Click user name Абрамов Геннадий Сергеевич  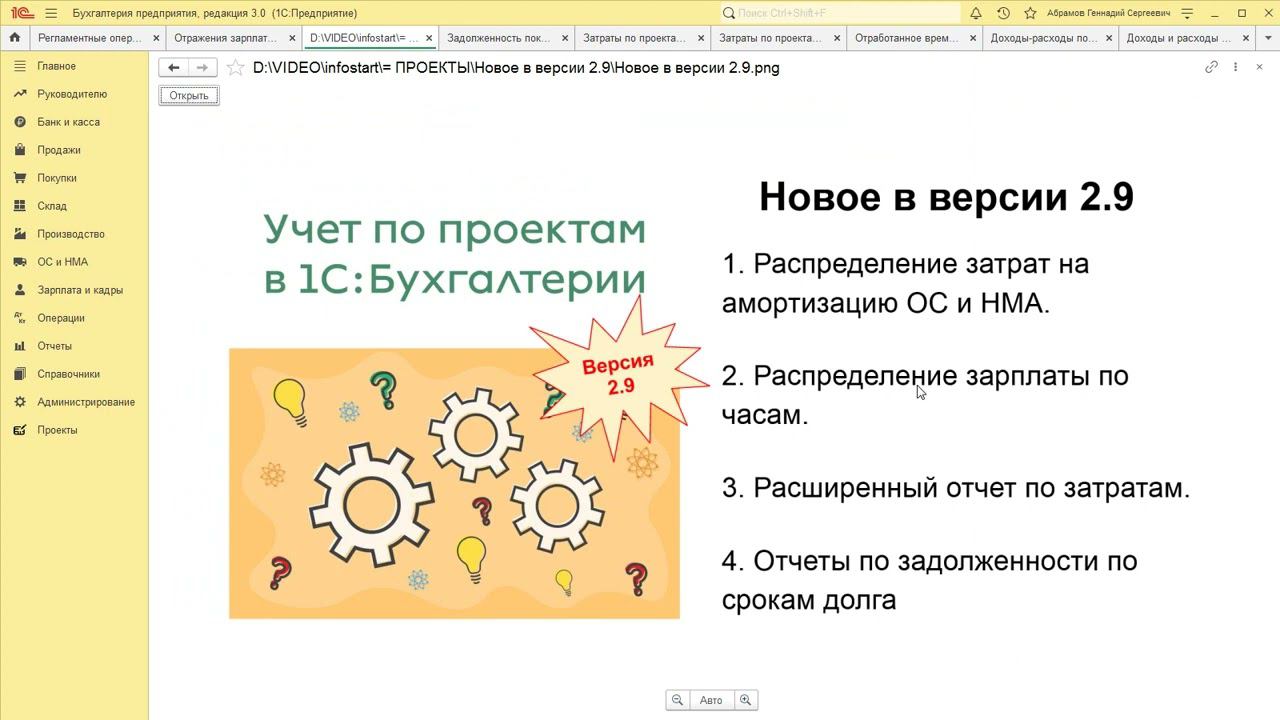click(x=1108, y=13)
